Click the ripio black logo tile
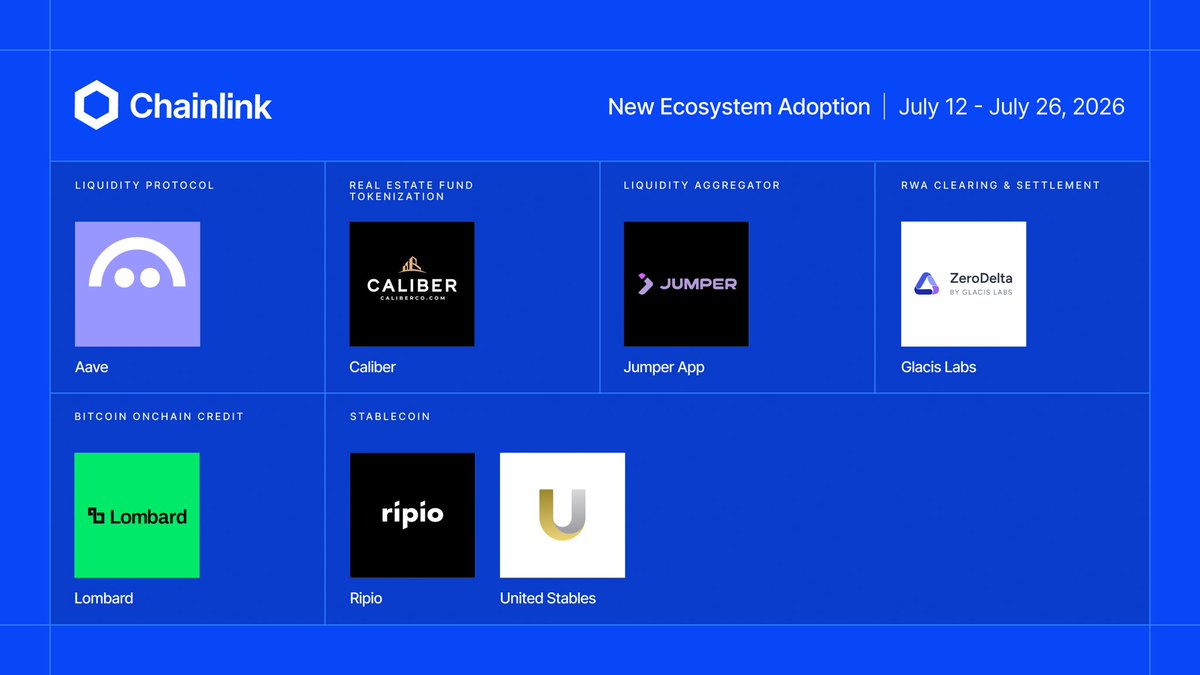Viewport: 1200px width, 675px height. coord(412,515)
